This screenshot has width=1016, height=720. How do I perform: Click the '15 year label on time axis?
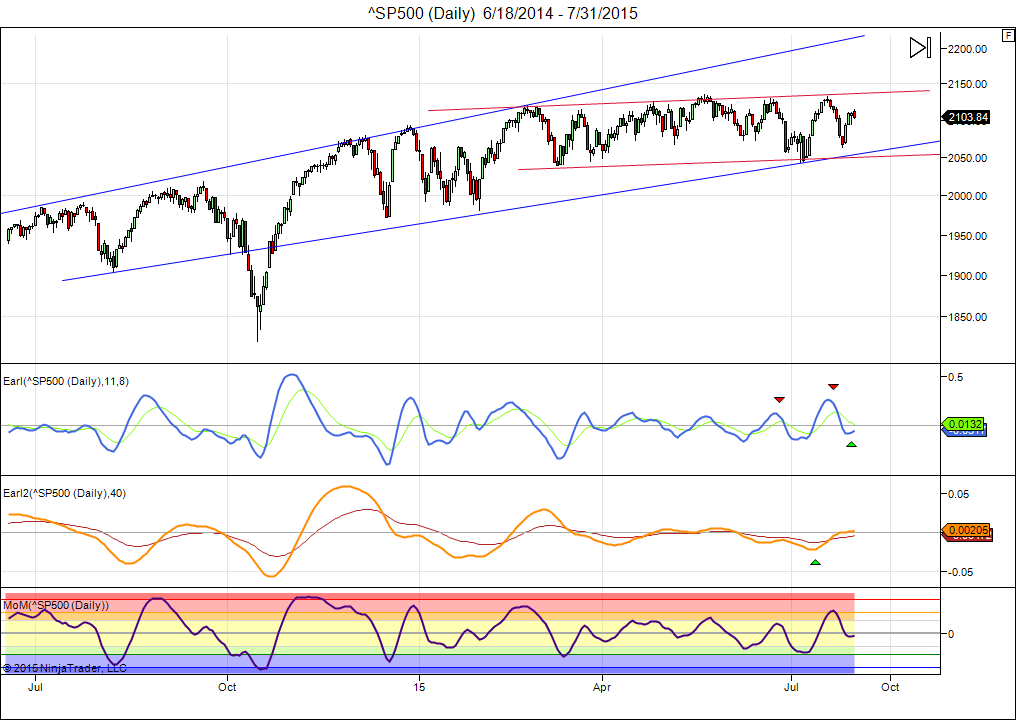[420, 687]
